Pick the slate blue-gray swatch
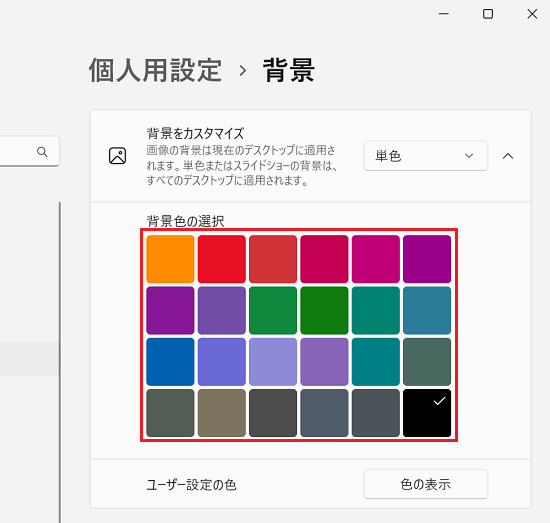 [324, 413]
